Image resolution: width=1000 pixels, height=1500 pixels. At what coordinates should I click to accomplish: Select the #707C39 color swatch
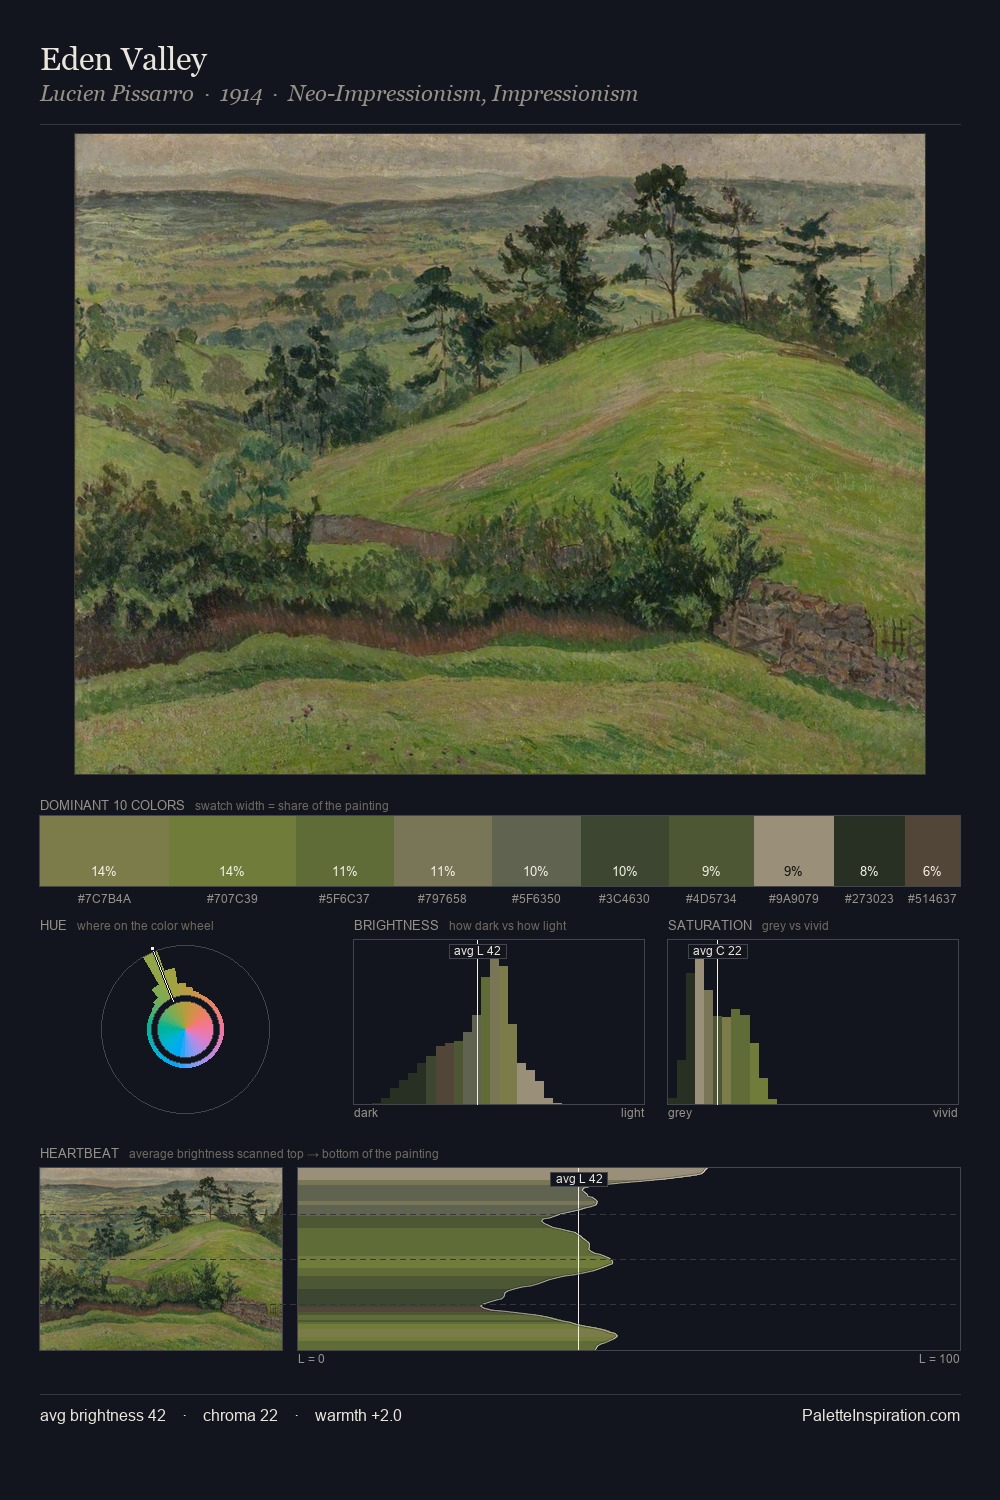[233, 851]
